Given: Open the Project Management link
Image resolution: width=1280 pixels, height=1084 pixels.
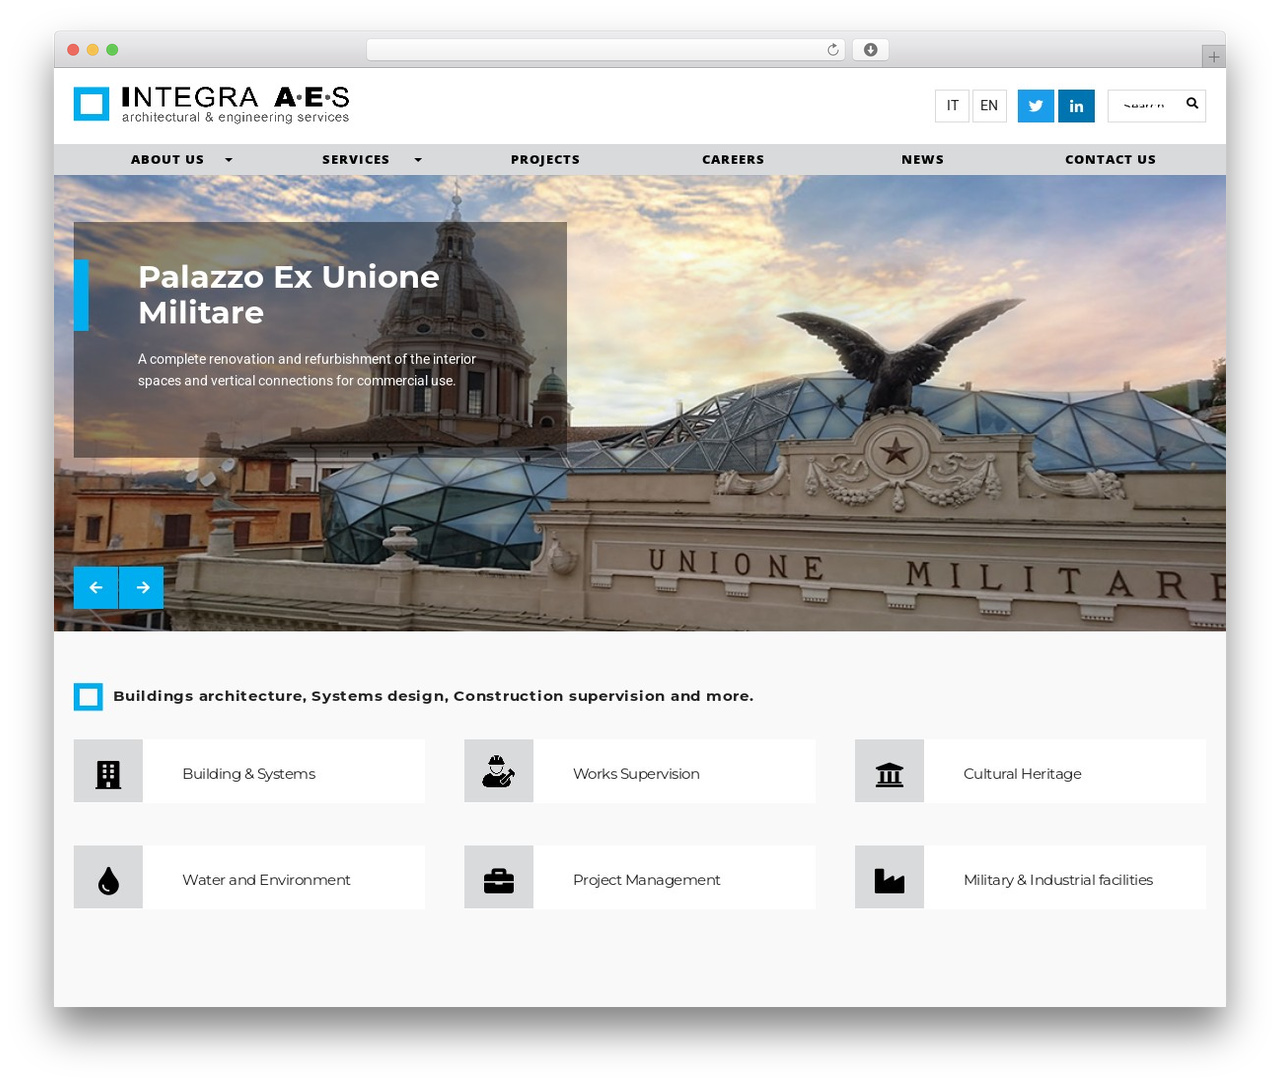Looking at the screenshot, I should (646, 879).
